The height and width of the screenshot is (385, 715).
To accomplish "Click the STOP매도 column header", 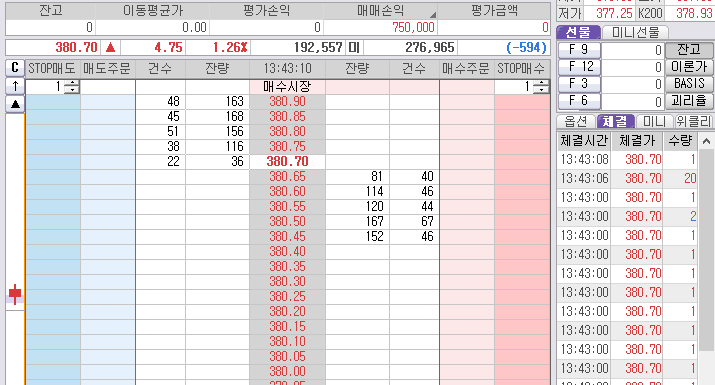I will [x=52, y=68].
